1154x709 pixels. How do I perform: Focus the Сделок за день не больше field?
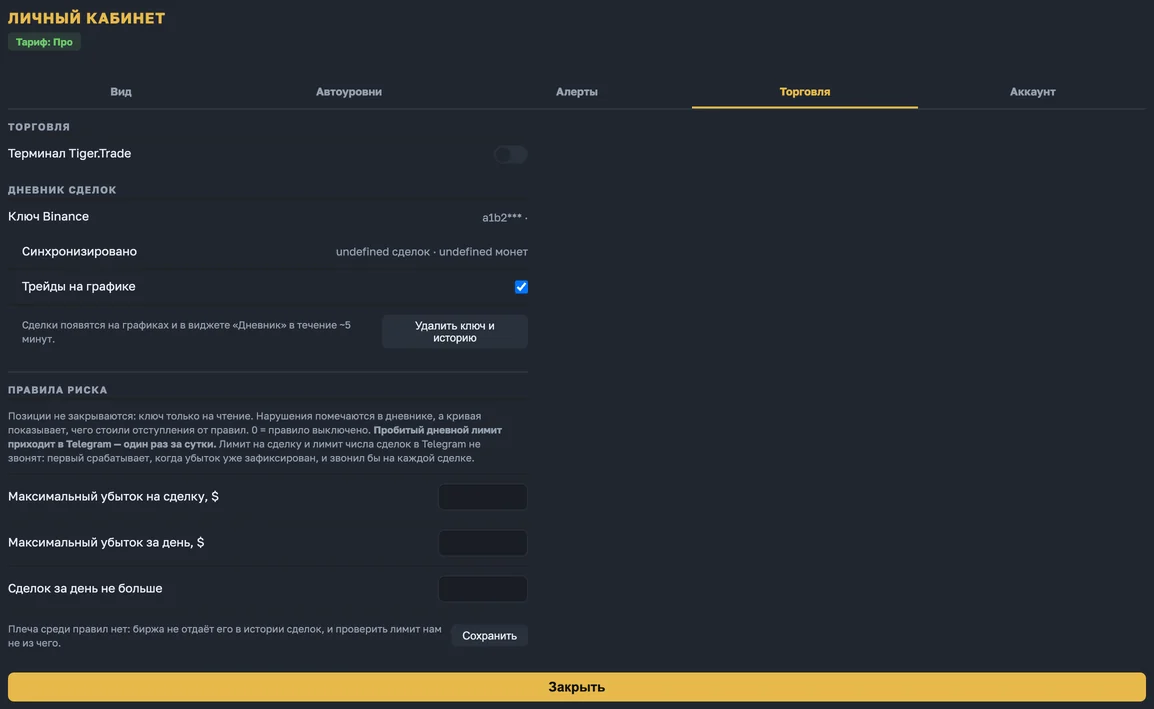(x=483, y=588)
